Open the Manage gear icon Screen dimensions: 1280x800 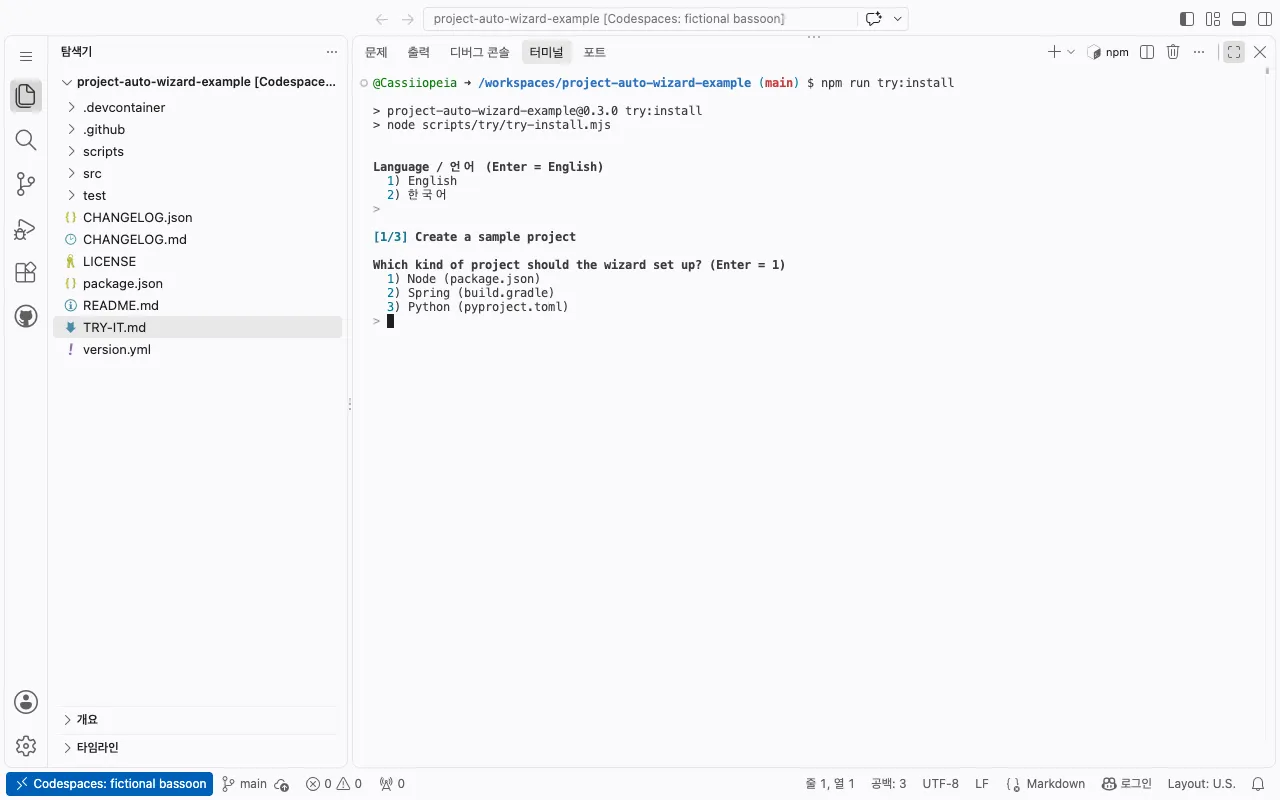[x=26, y=746]
